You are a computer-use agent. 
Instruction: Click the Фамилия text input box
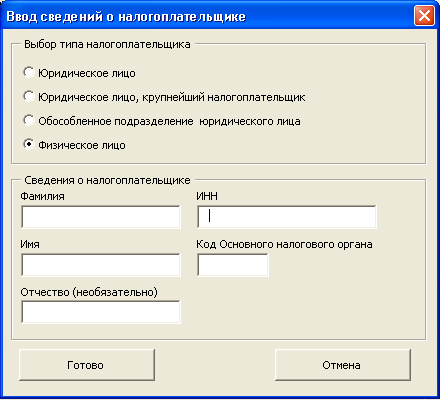[101, 217]
